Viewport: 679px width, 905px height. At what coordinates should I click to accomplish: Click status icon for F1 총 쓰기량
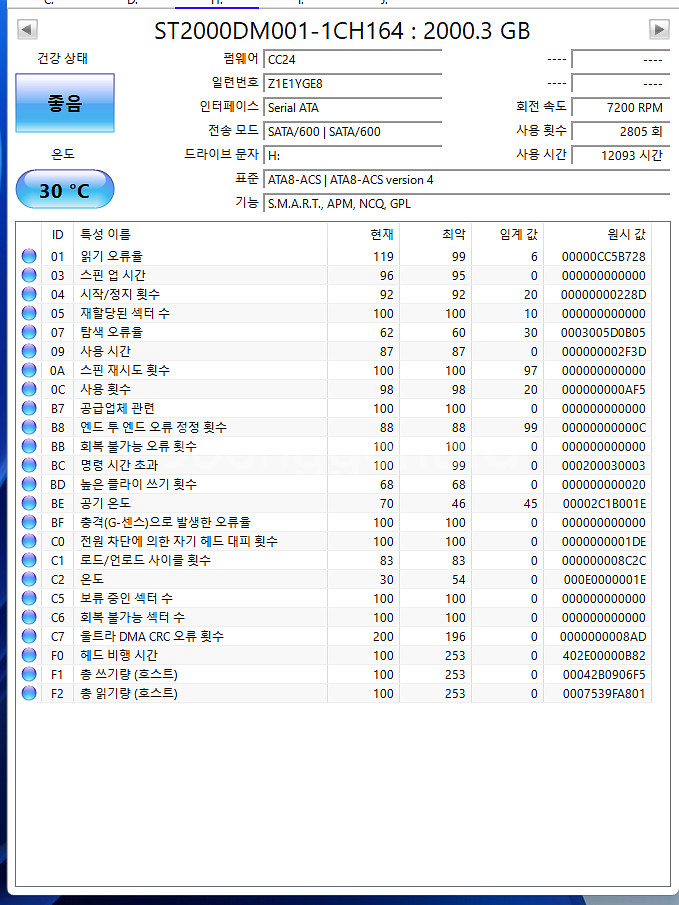click(29, 675)
